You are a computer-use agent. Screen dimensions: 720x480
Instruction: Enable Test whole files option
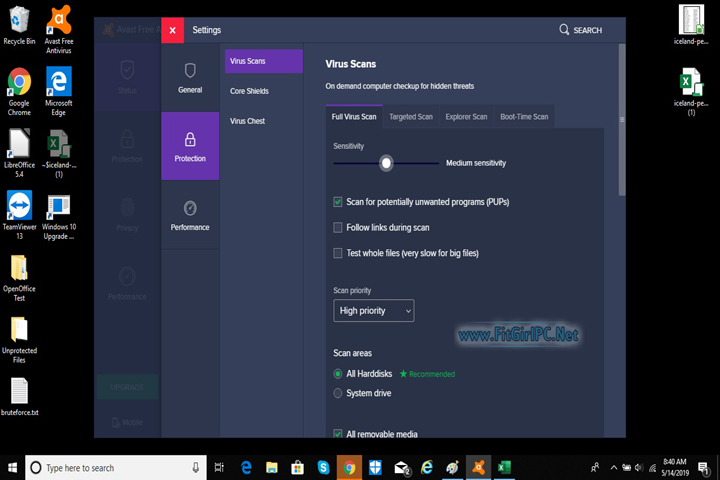click(338, 254)
